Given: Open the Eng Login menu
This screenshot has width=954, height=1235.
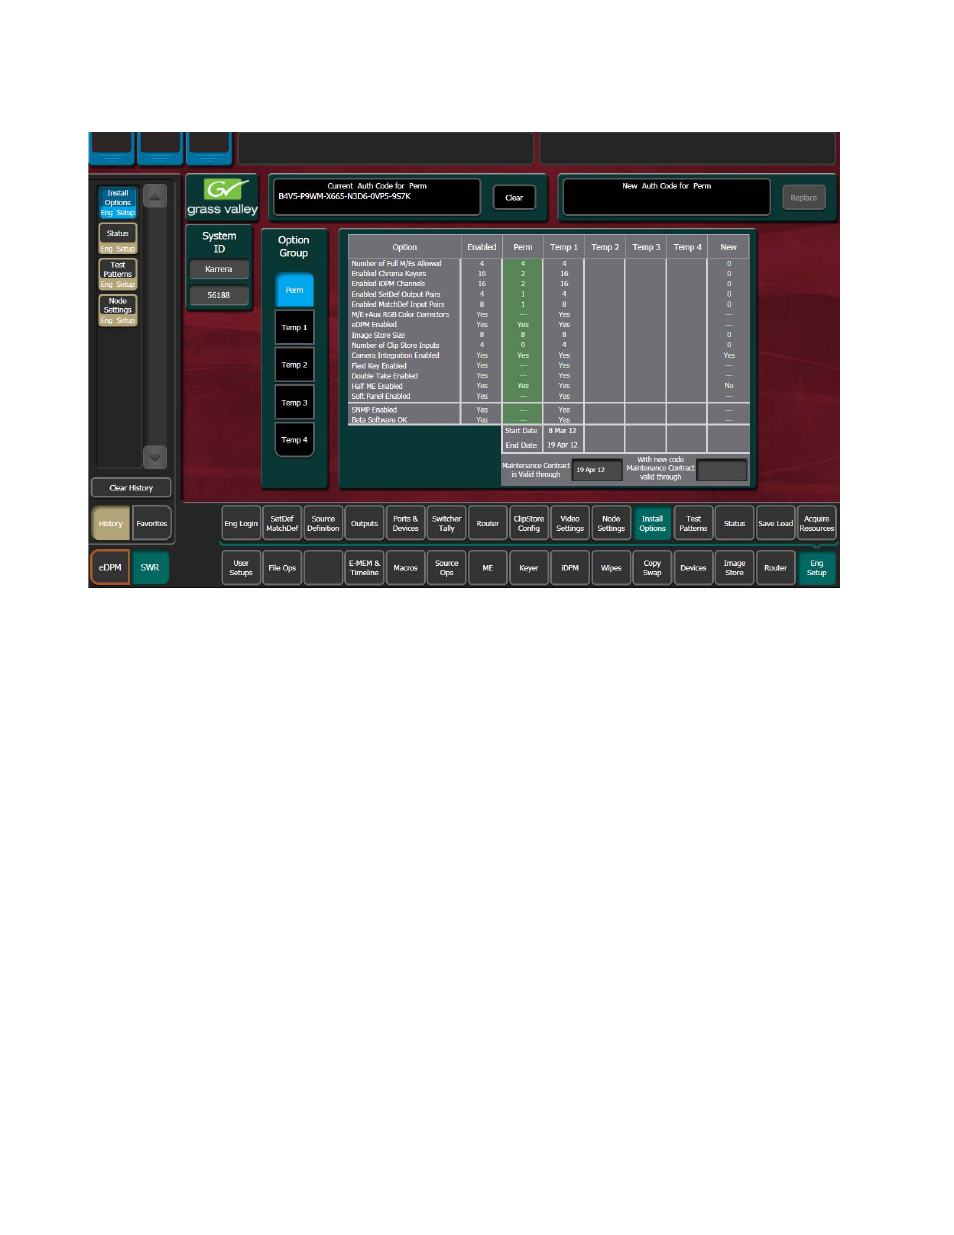Looking at the screenshot, I should pos(241,523).
